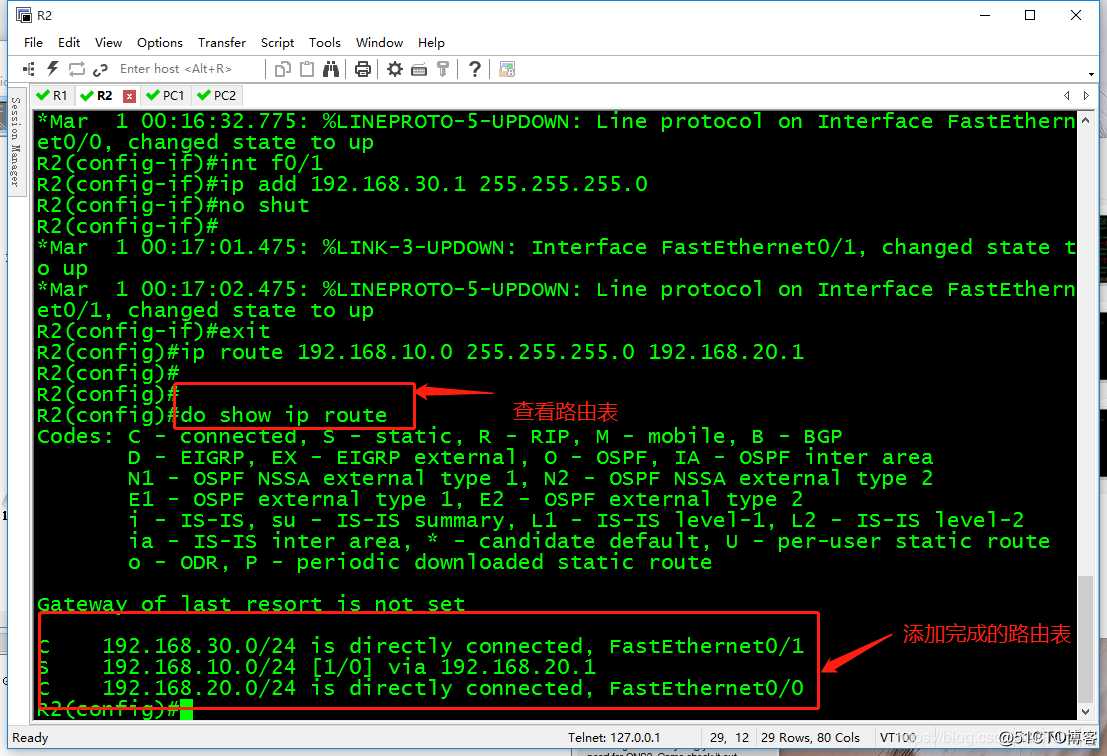1107x756 pixels.
Task: Click the Public Key Assistant key icon
Action: coord(443,68)
